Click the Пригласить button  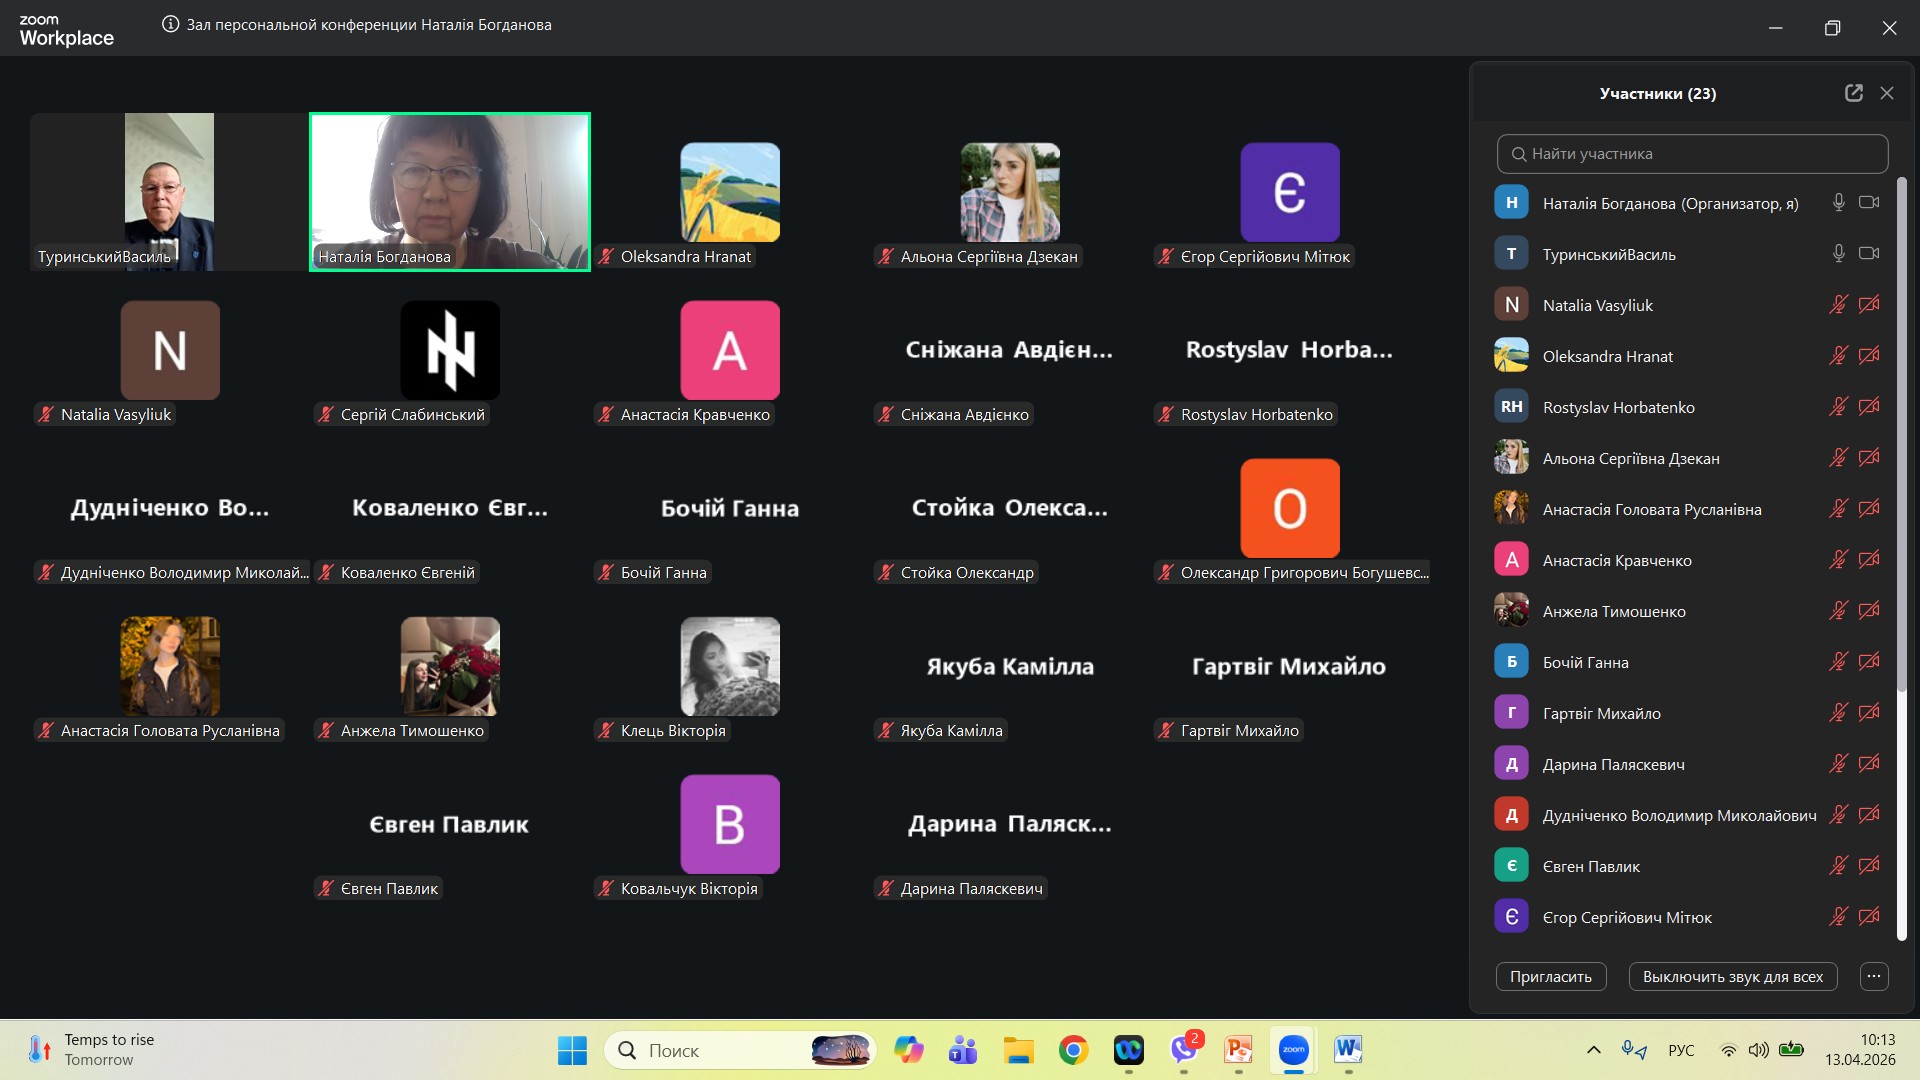(1550, 976)
